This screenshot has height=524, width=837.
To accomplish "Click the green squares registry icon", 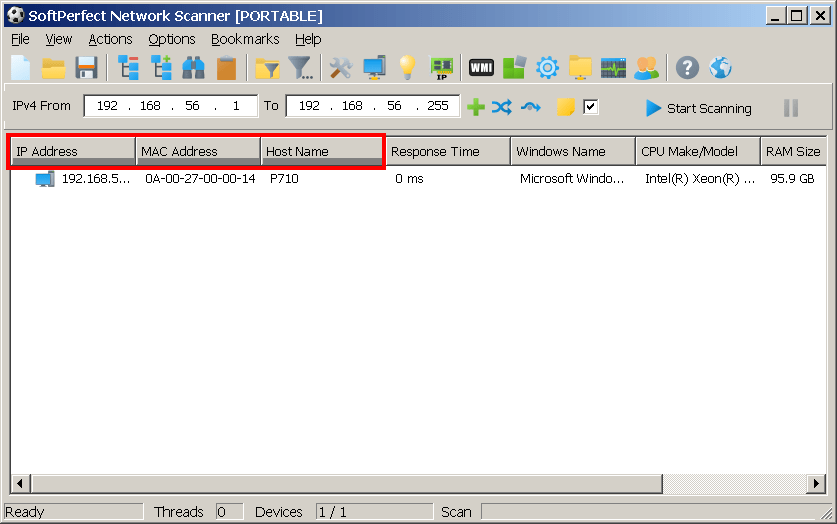I will pyautogui.click(x=515, y=68).
